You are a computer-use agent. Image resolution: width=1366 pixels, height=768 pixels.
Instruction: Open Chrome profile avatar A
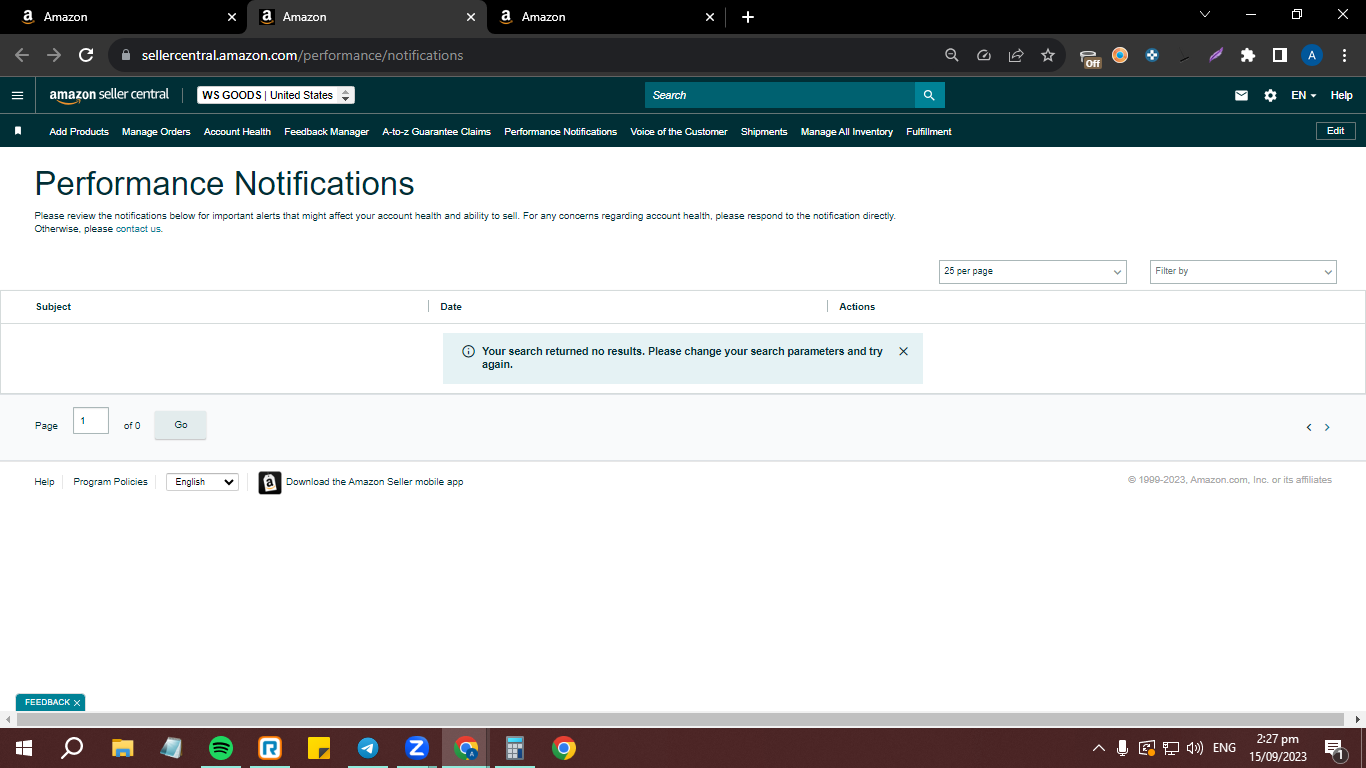(1312, 55)
